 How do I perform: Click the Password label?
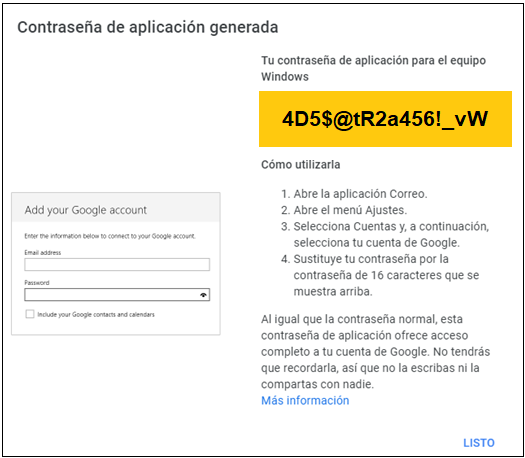[x=37, y=283]
